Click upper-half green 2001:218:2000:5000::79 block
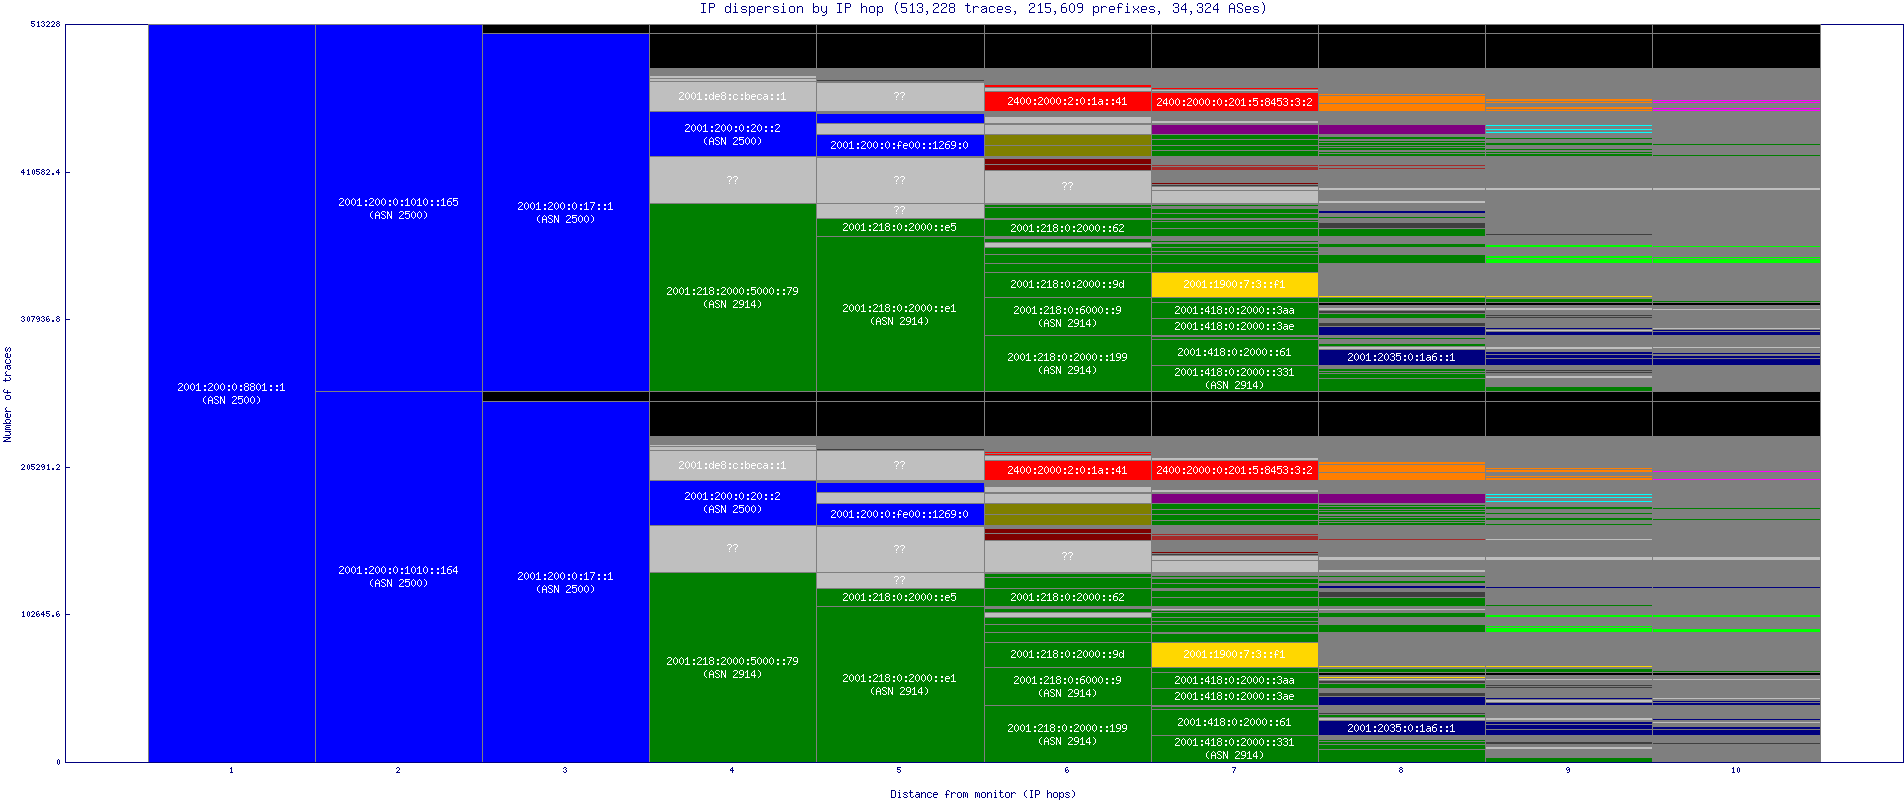The image size is (1904, 800). [733, 297]
